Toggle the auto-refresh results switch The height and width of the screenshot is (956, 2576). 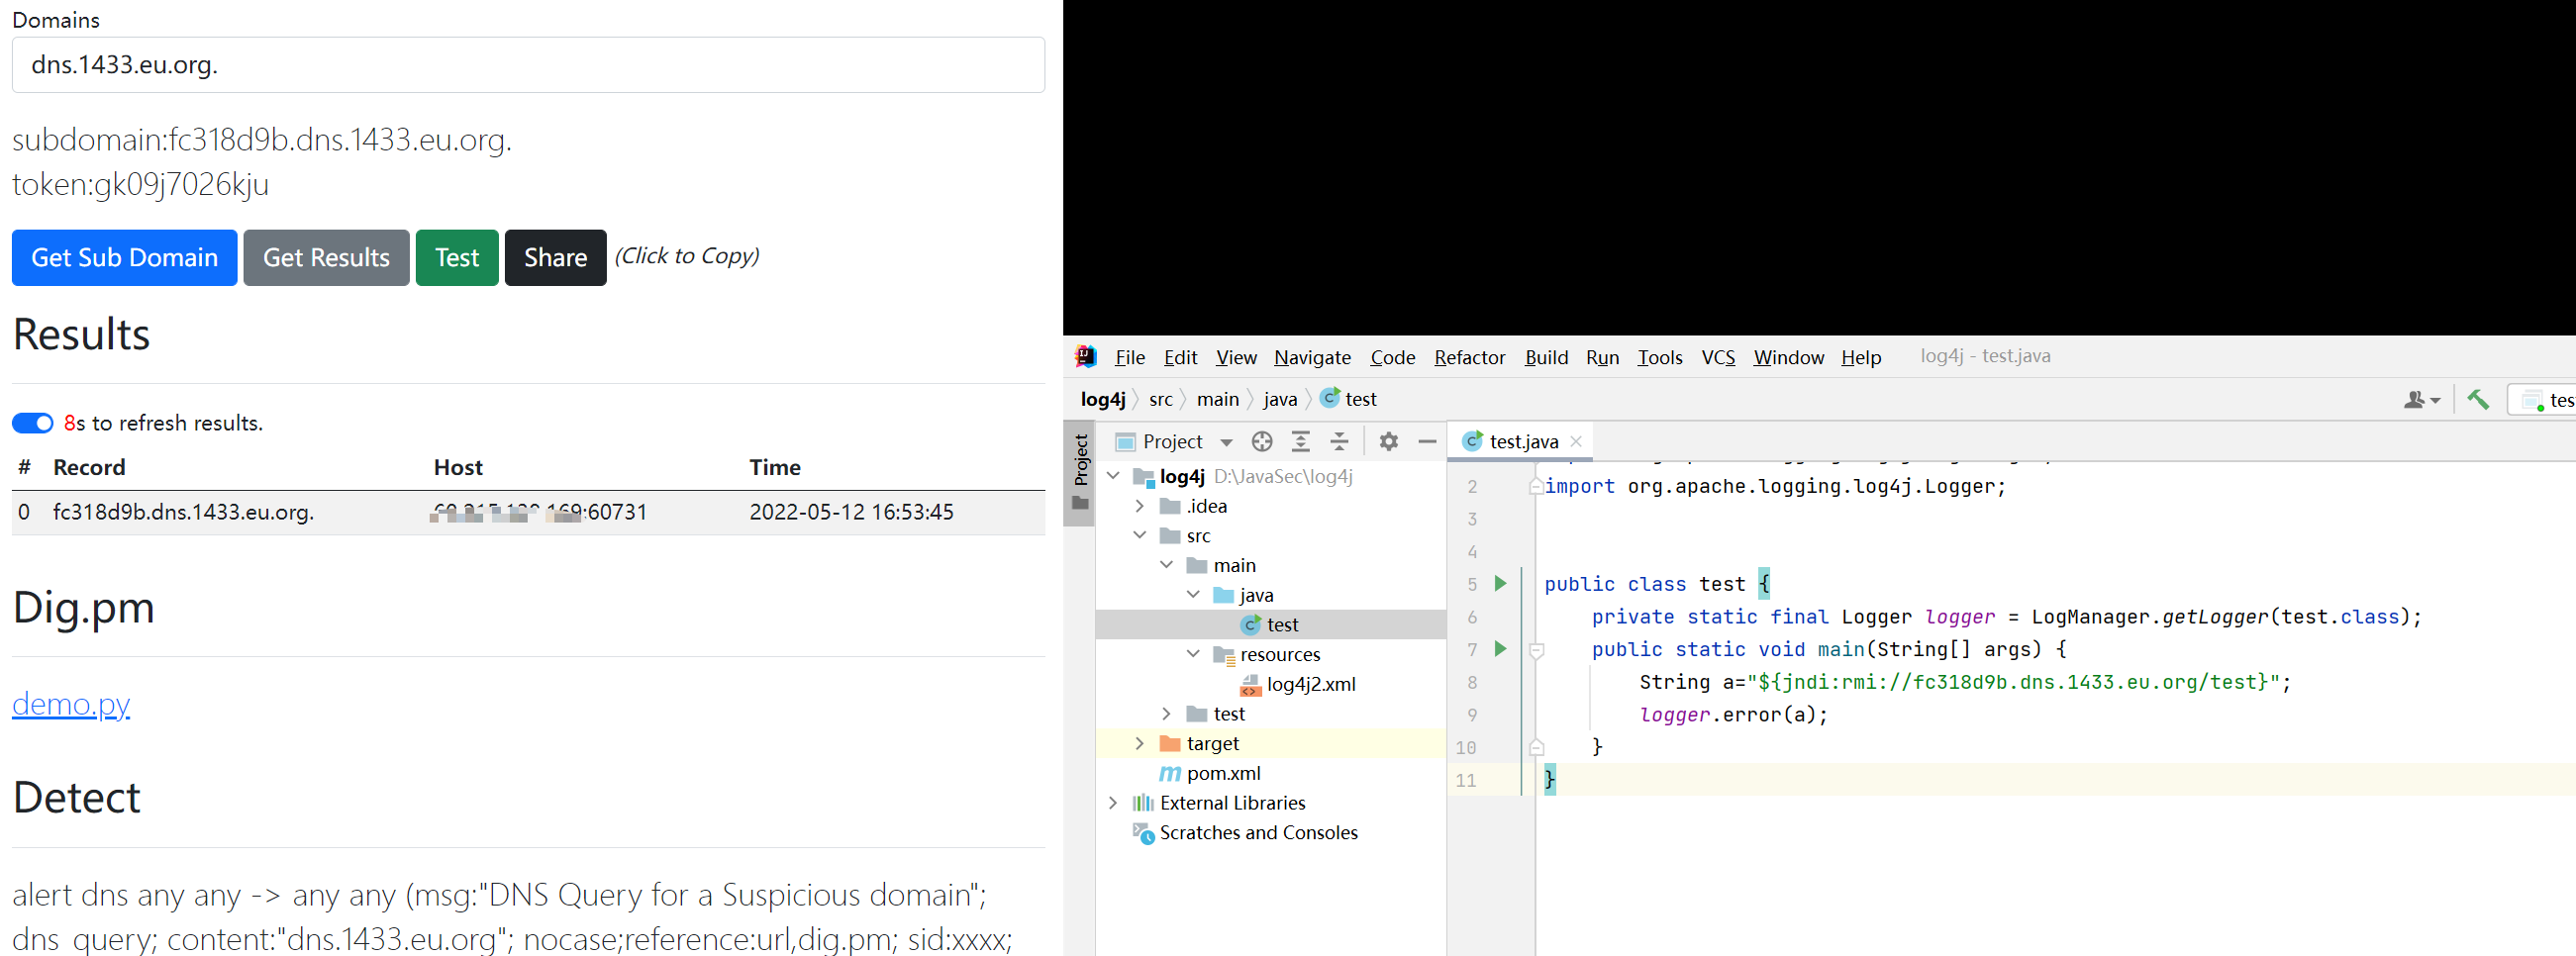[32, 423]
